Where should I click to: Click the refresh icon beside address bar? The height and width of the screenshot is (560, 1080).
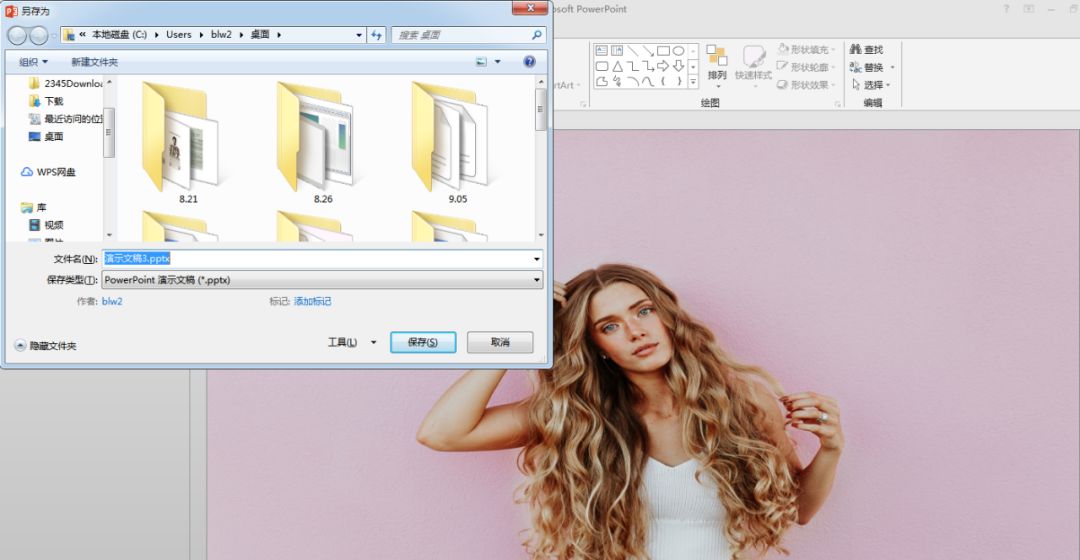tap(377, 35)
